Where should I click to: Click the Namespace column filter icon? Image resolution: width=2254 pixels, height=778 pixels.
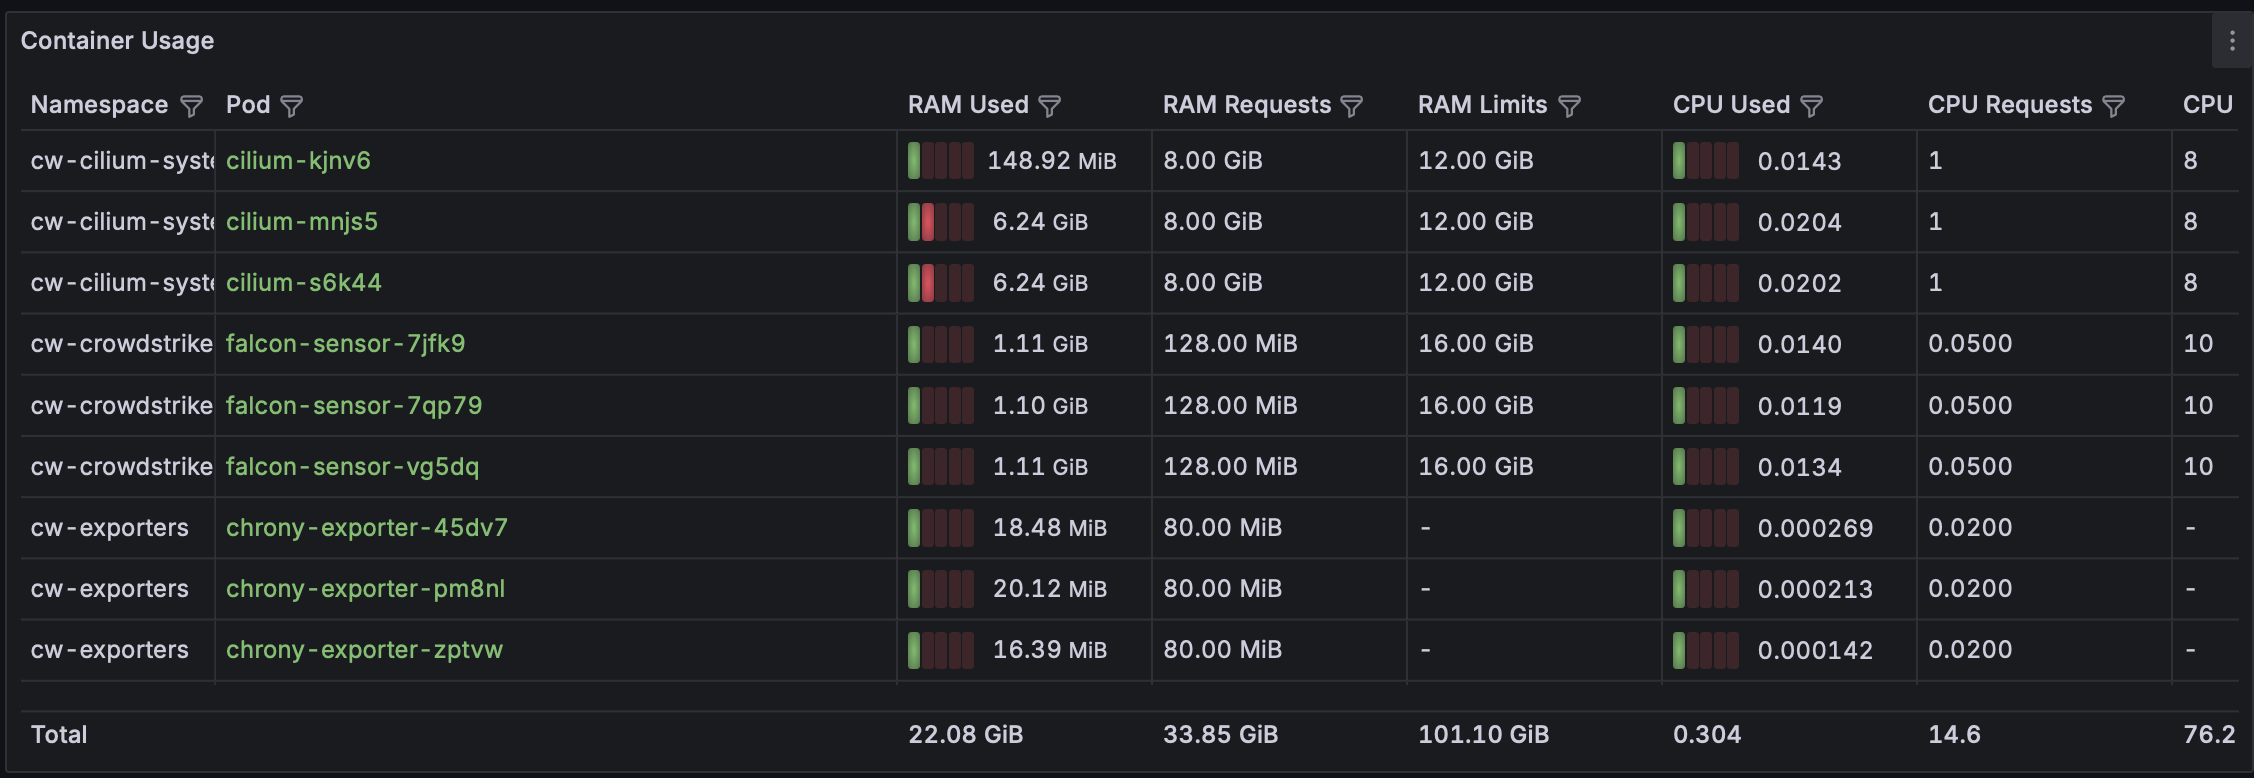click(191, 106)
